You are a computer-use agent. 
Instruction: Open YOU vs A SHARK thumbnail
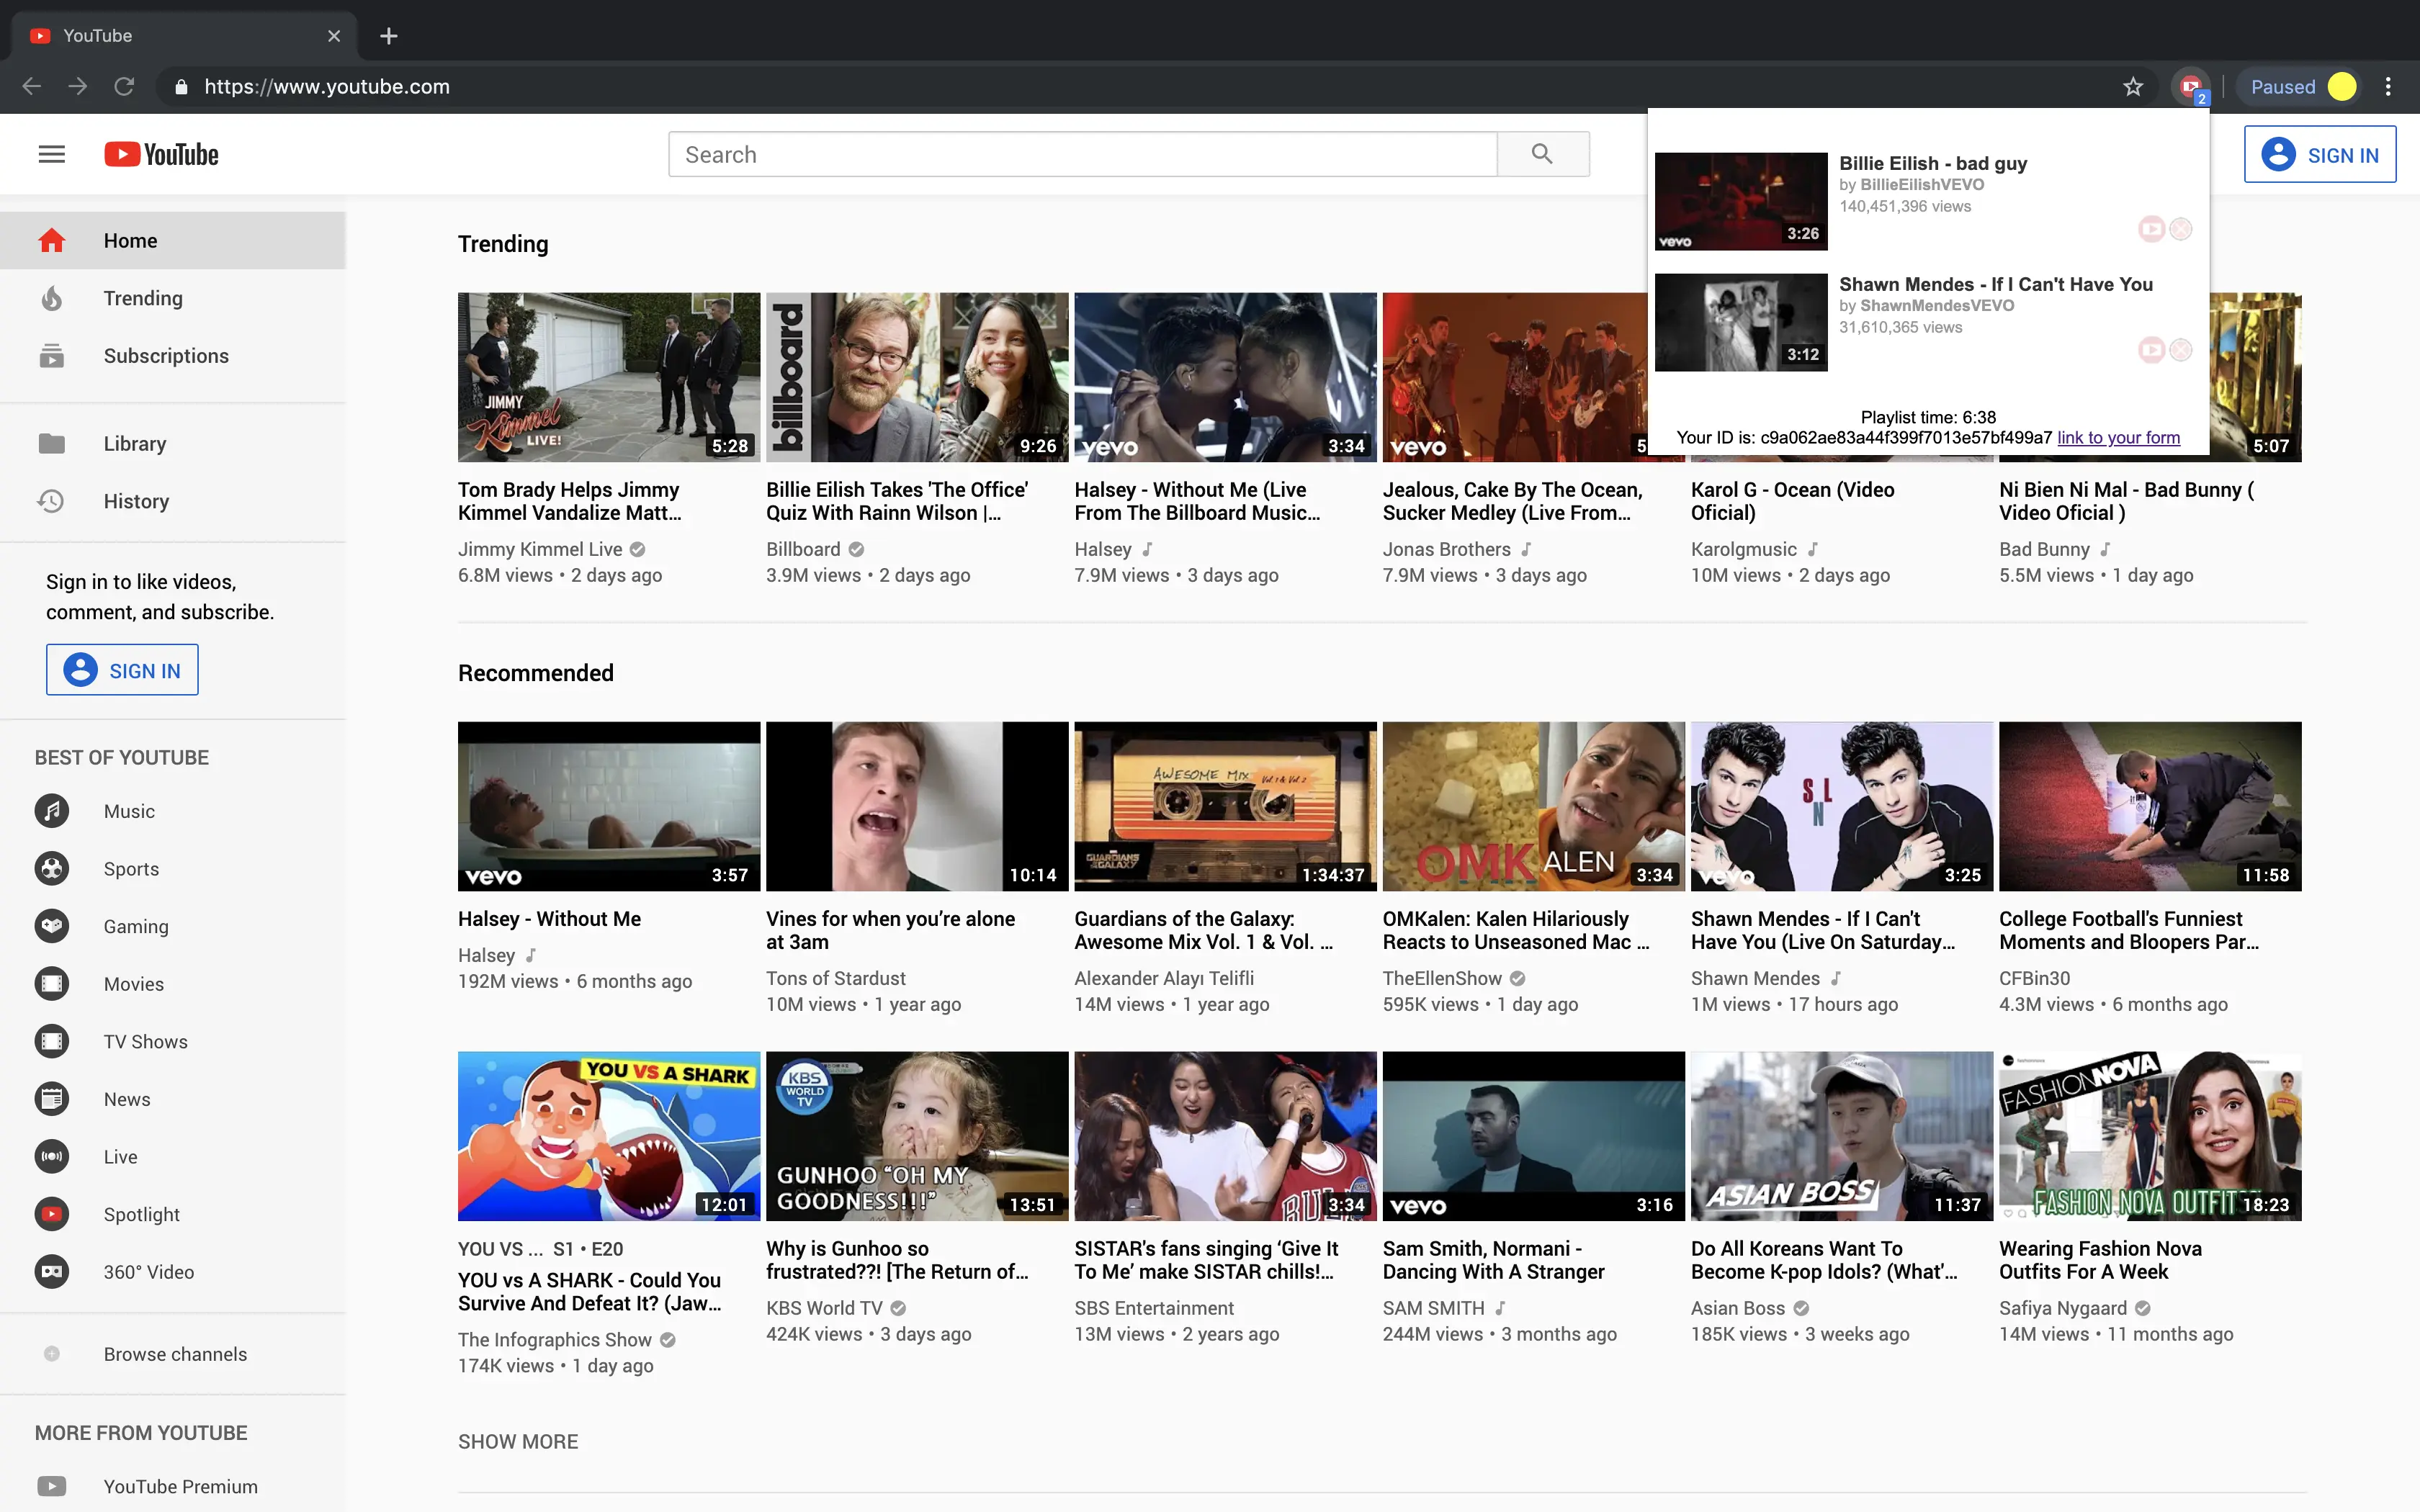coord(609,1136)
